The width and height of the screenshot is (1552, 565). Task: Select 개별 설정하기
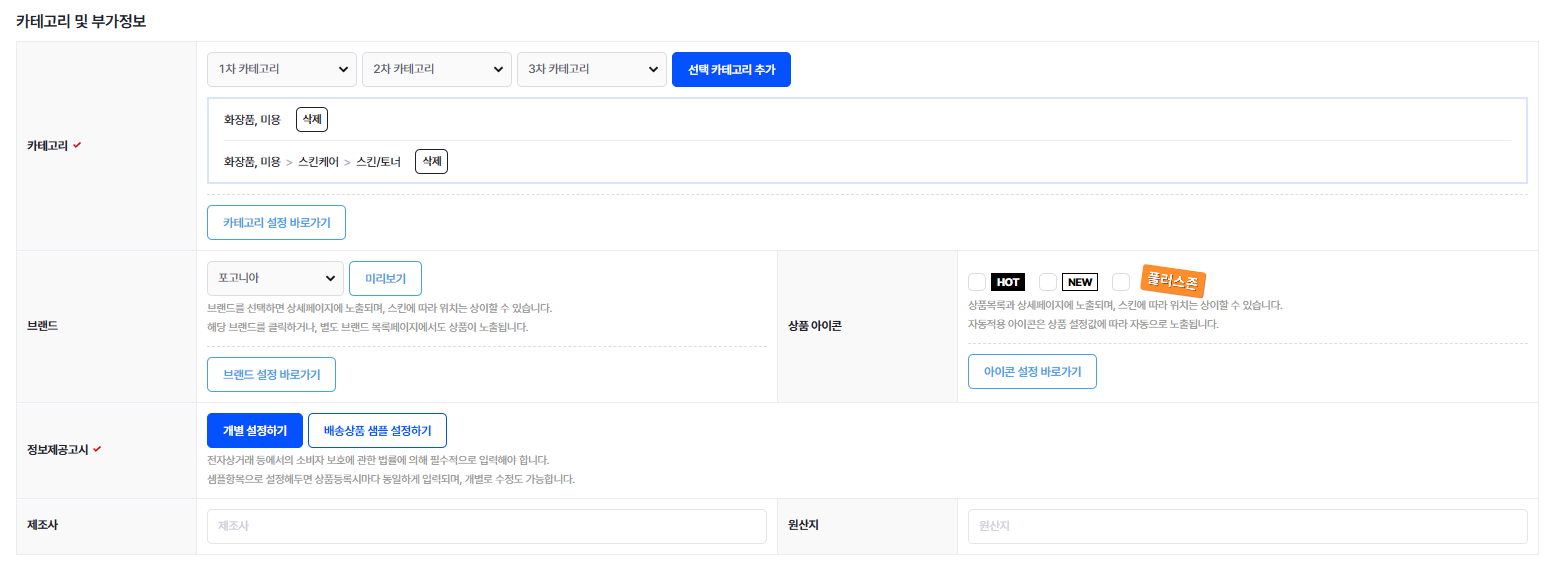255,430
